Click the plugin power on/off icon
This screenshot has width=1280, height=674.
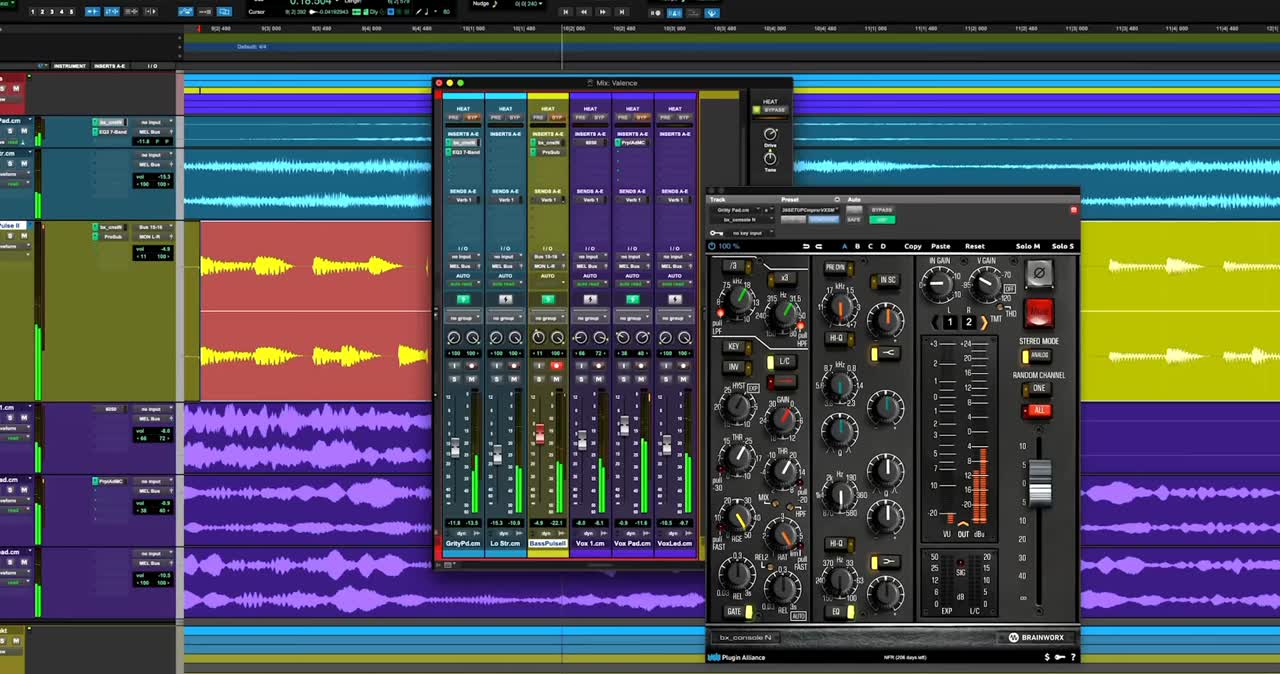coord(712,246)
